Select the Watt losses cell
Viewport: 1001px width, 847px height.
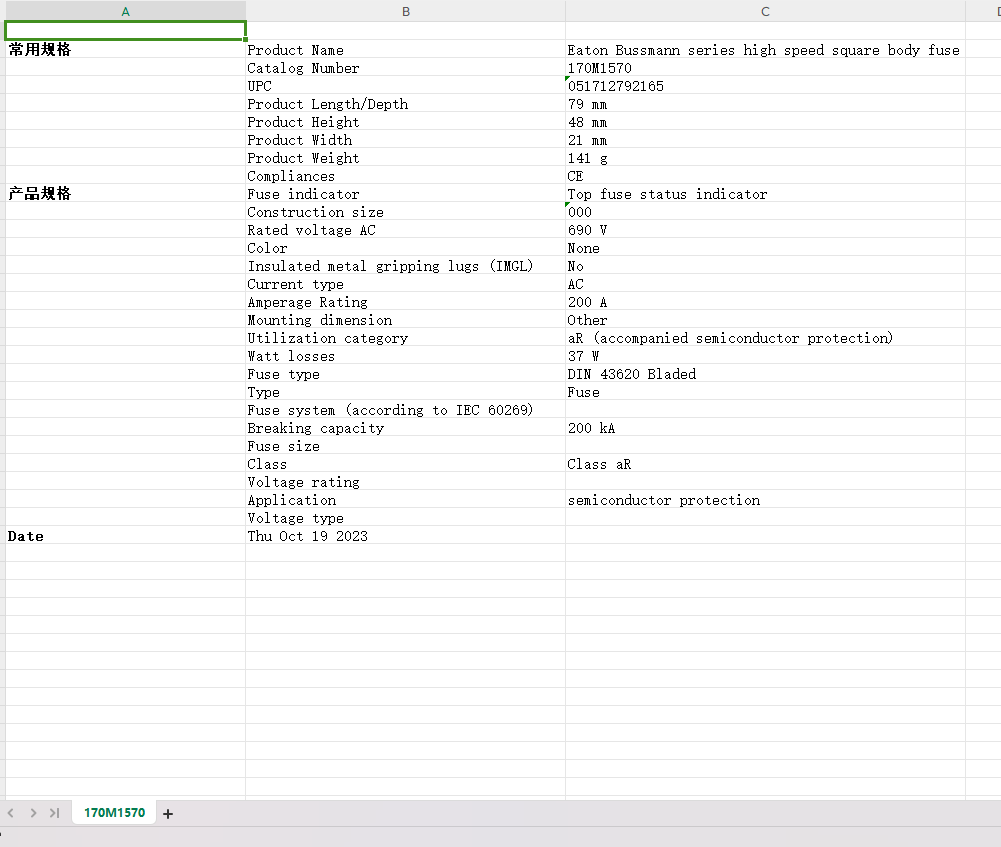(405, 356)
